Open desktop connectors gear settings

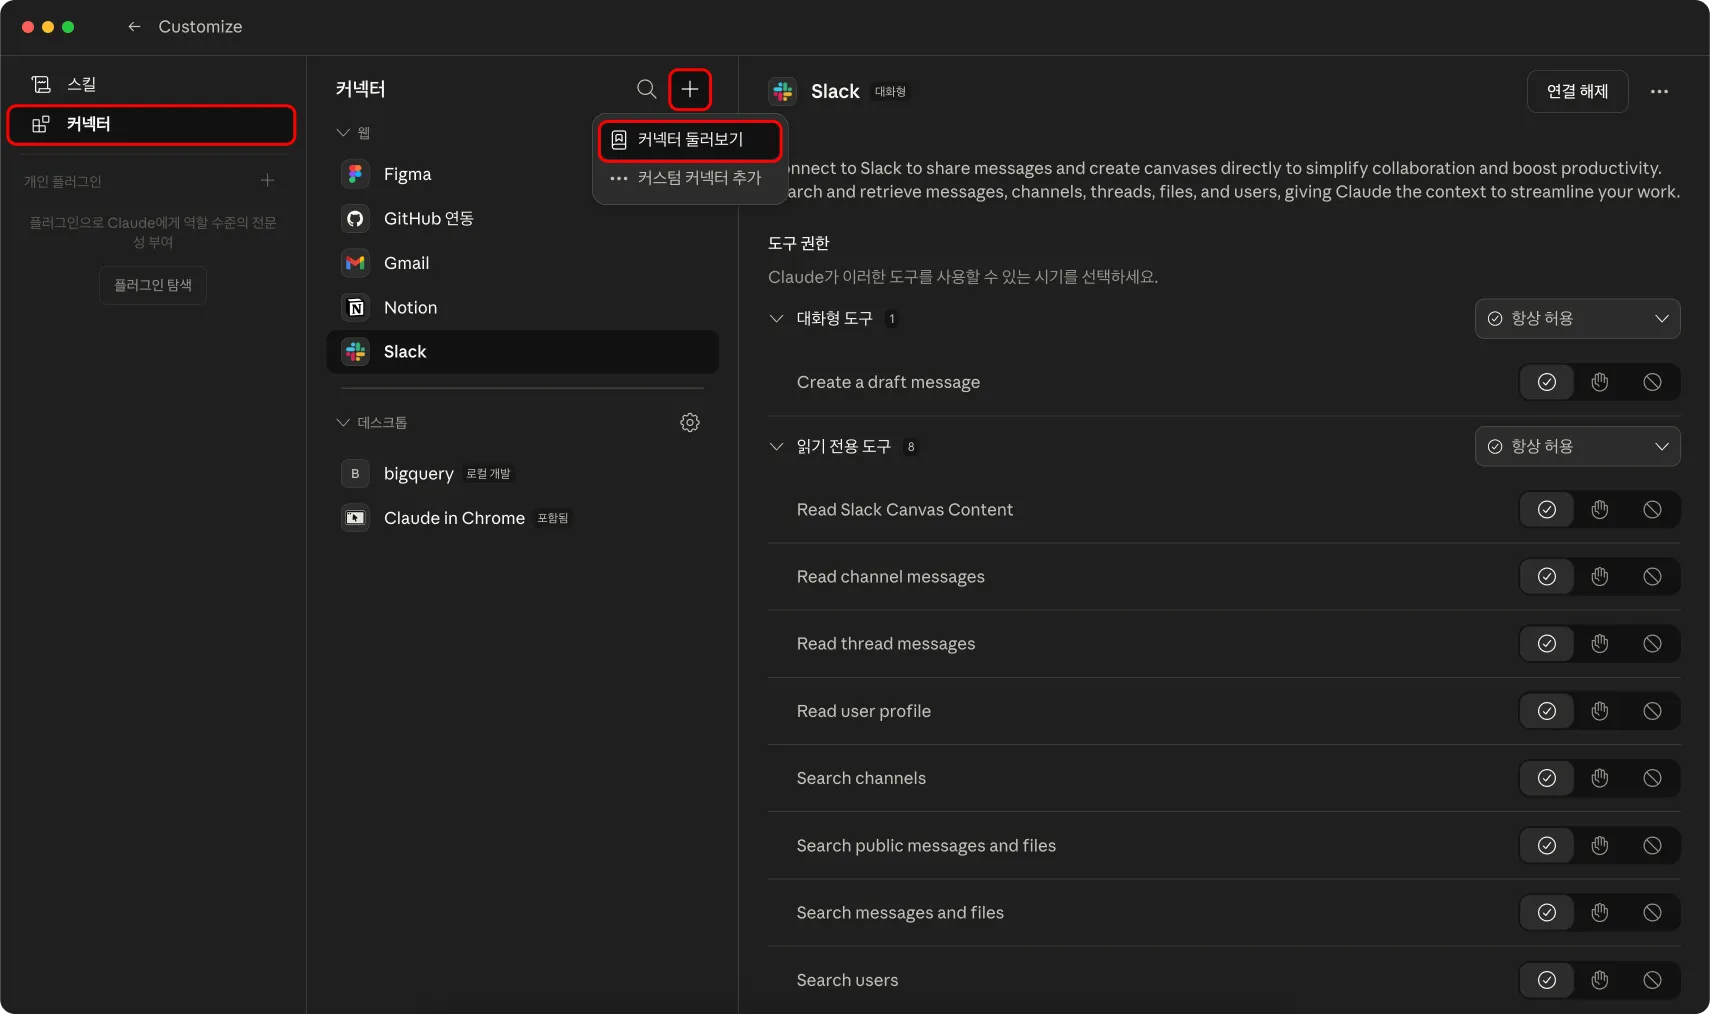690,423
